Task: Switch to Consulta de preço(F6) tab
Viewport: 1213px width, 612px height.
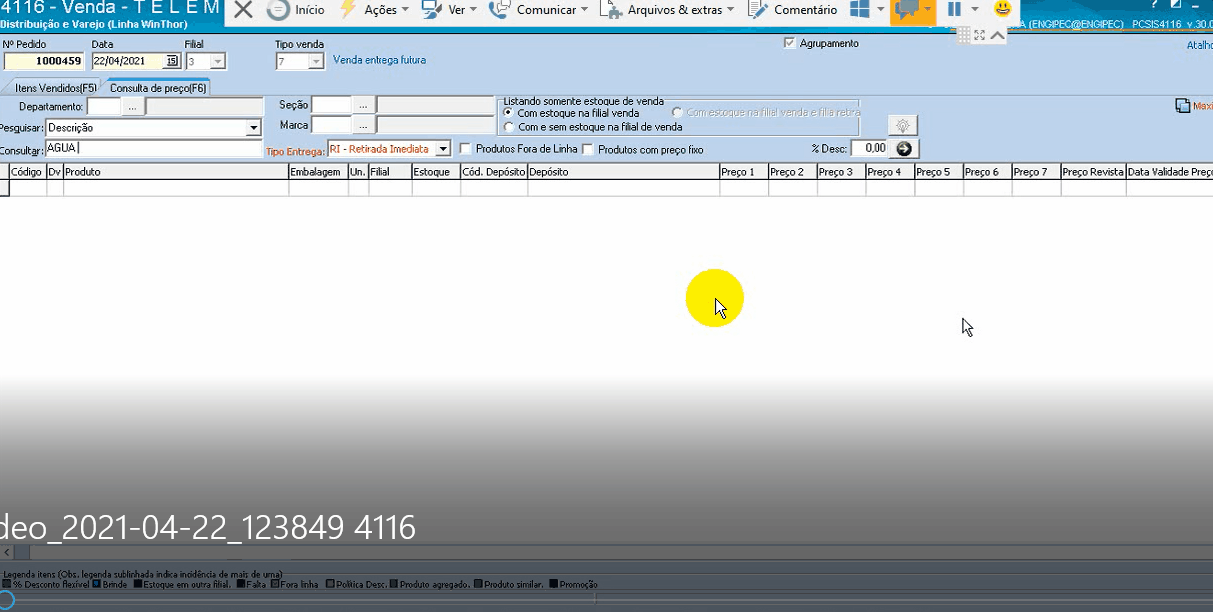Action: [x=158, y=88]
